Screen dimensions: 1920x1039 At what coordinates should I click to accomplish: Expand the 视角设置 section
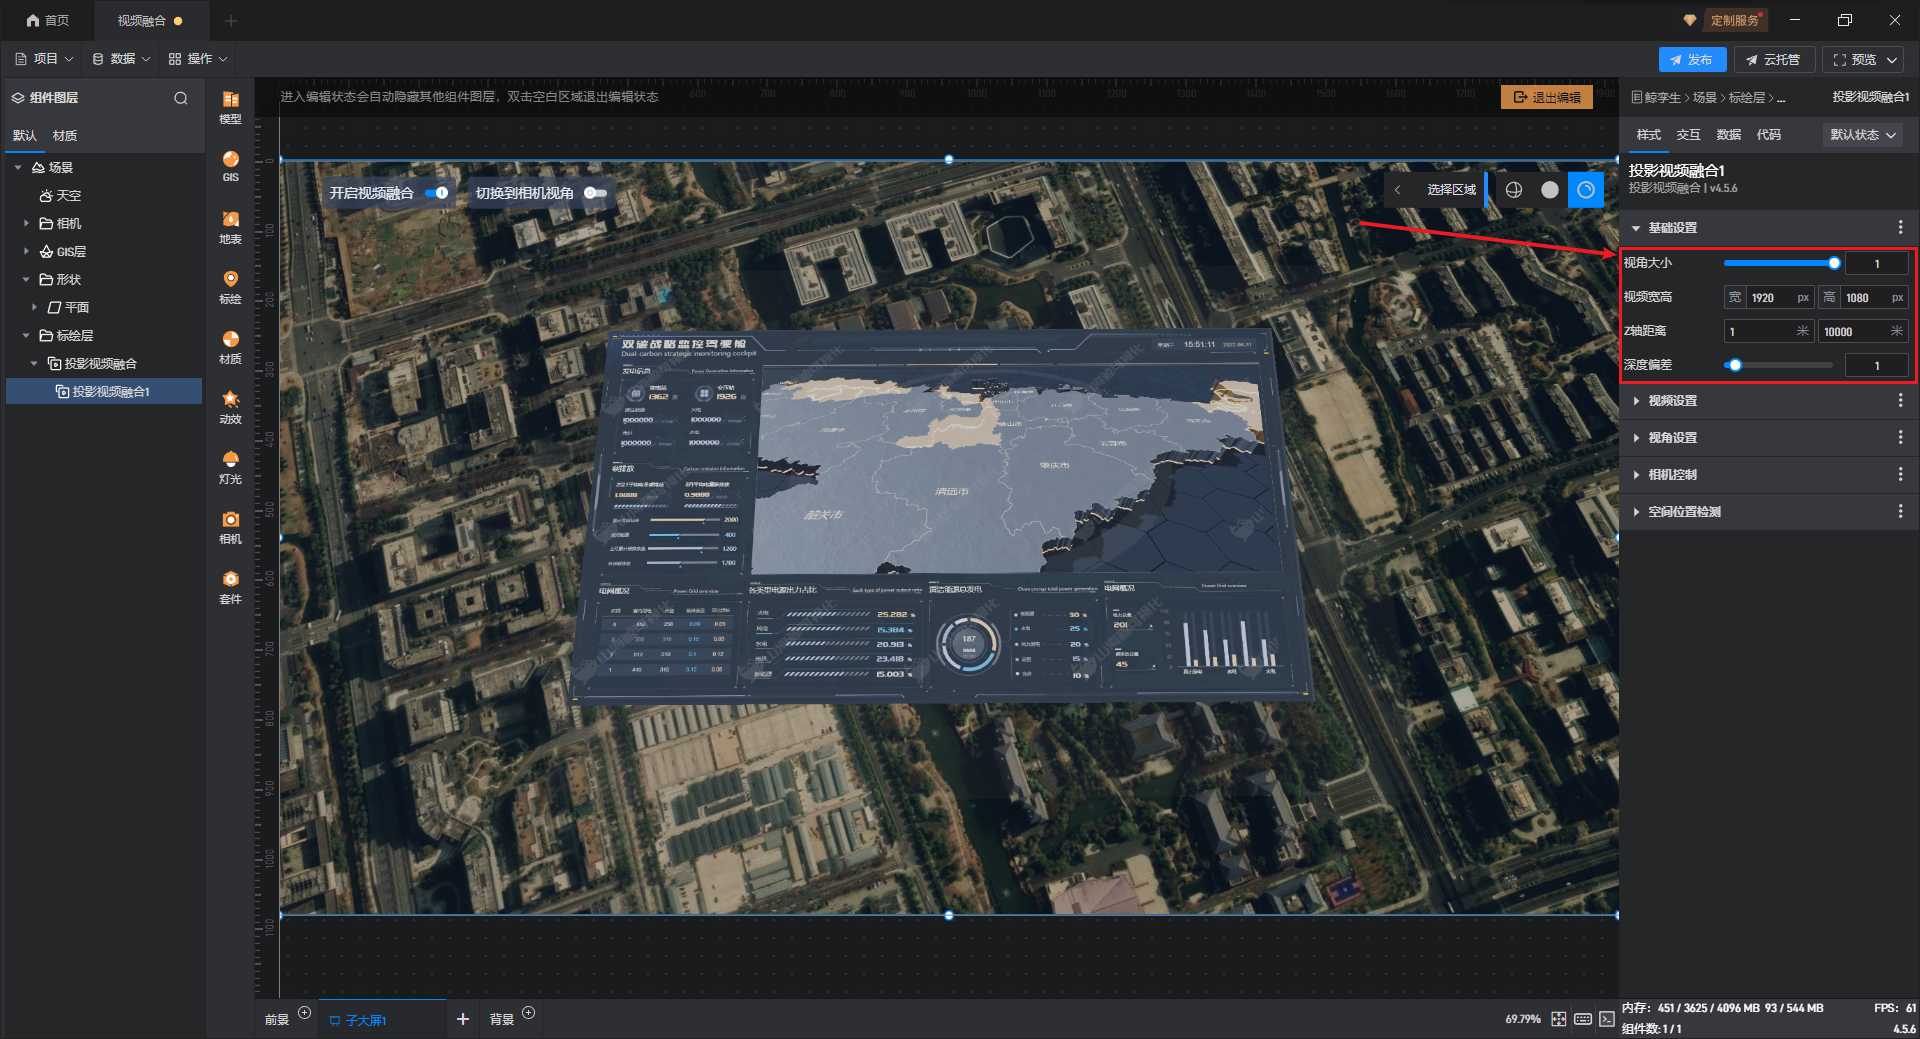tap(1636, 438)
